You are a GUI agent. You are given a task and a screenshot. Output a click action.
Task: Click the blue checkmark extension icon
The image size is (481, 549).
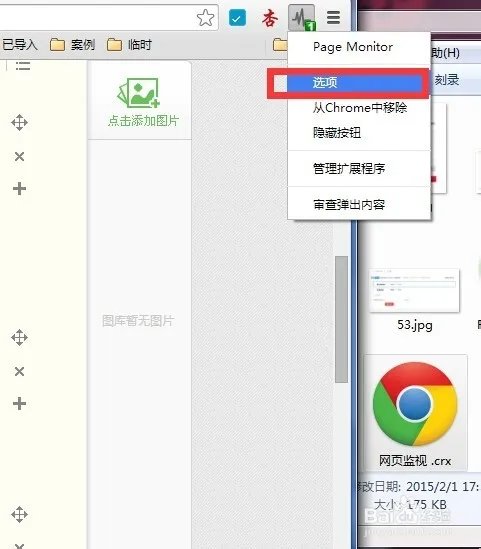pos(237,18)
